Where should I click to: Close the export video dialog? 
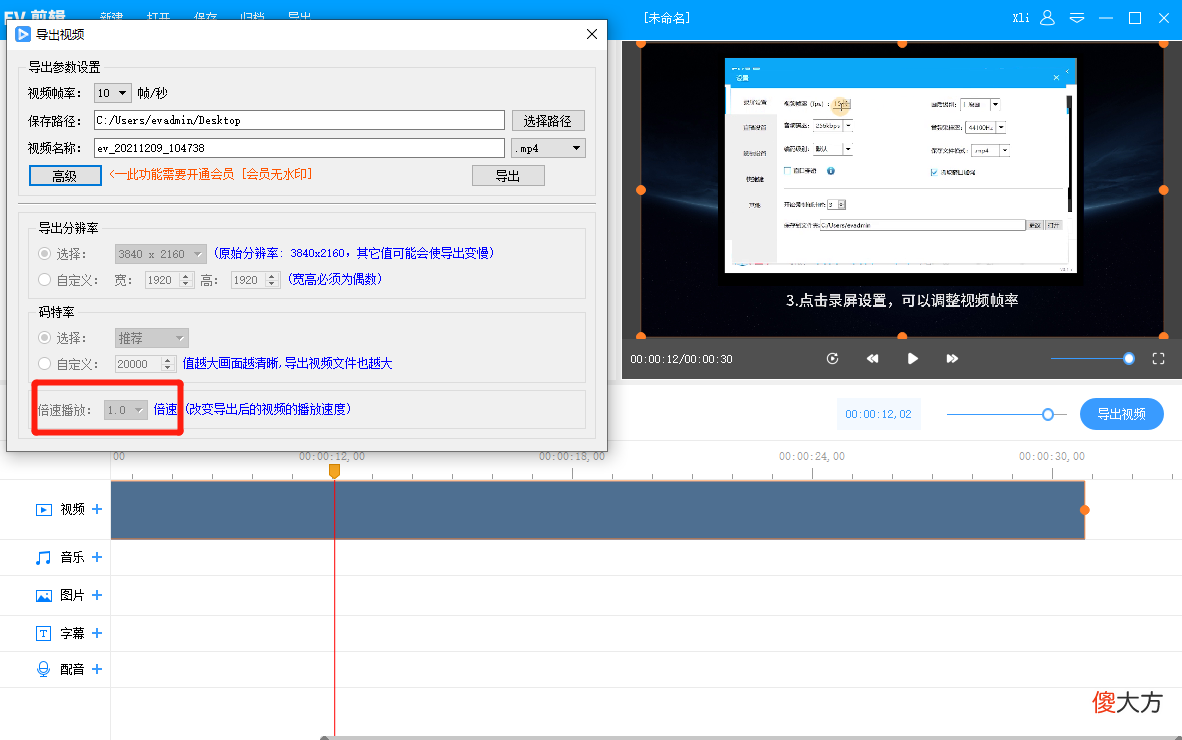pyautogui.click(x=592, y=34)
